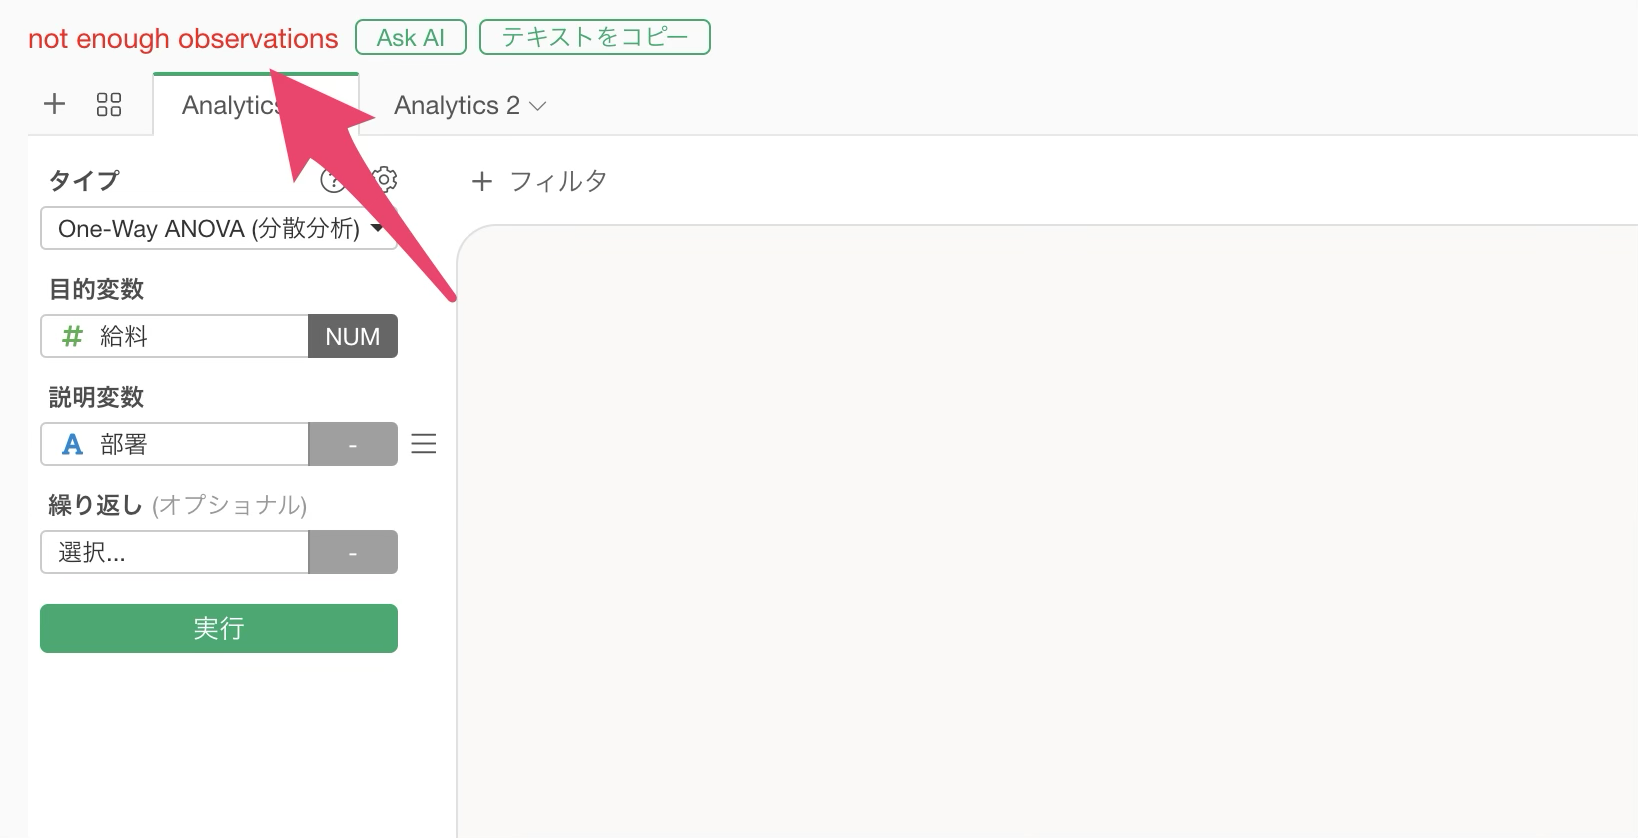Switch to the Analytics 2 tab

[456, 106]
